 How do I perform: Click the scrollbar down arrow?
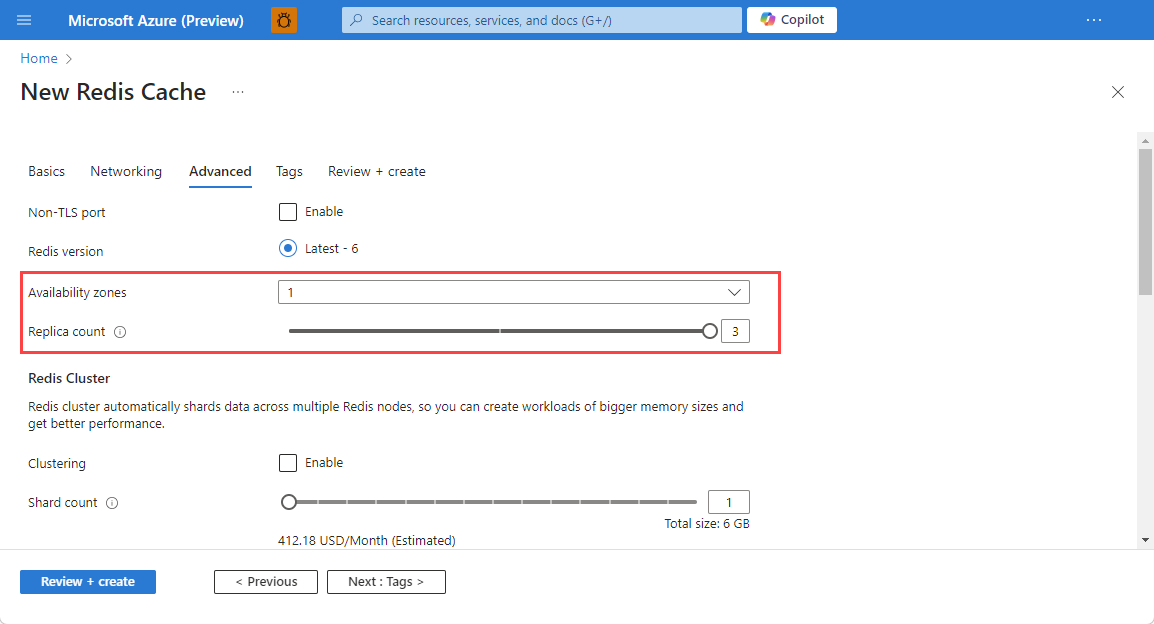pyautogui.click(x=1145, y=540)
